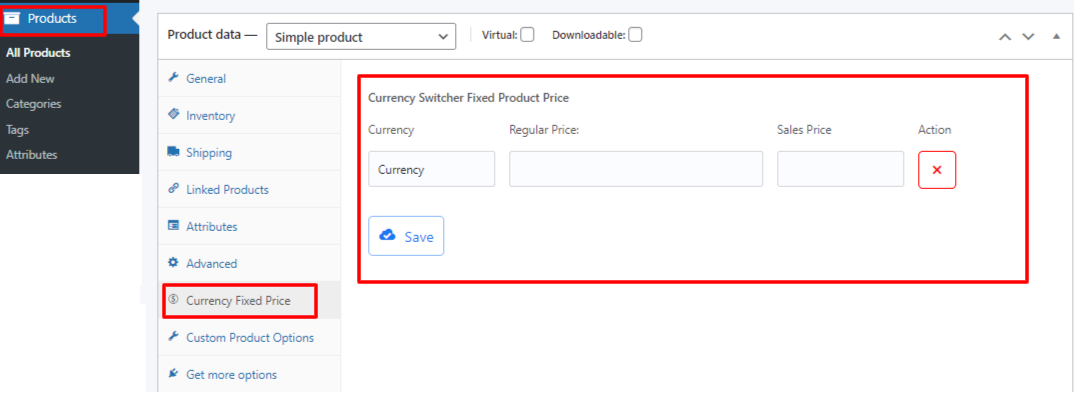Click the Linked Products chain icon
This screenshot has width=1074, height=394.
click(x=173, y=188)
